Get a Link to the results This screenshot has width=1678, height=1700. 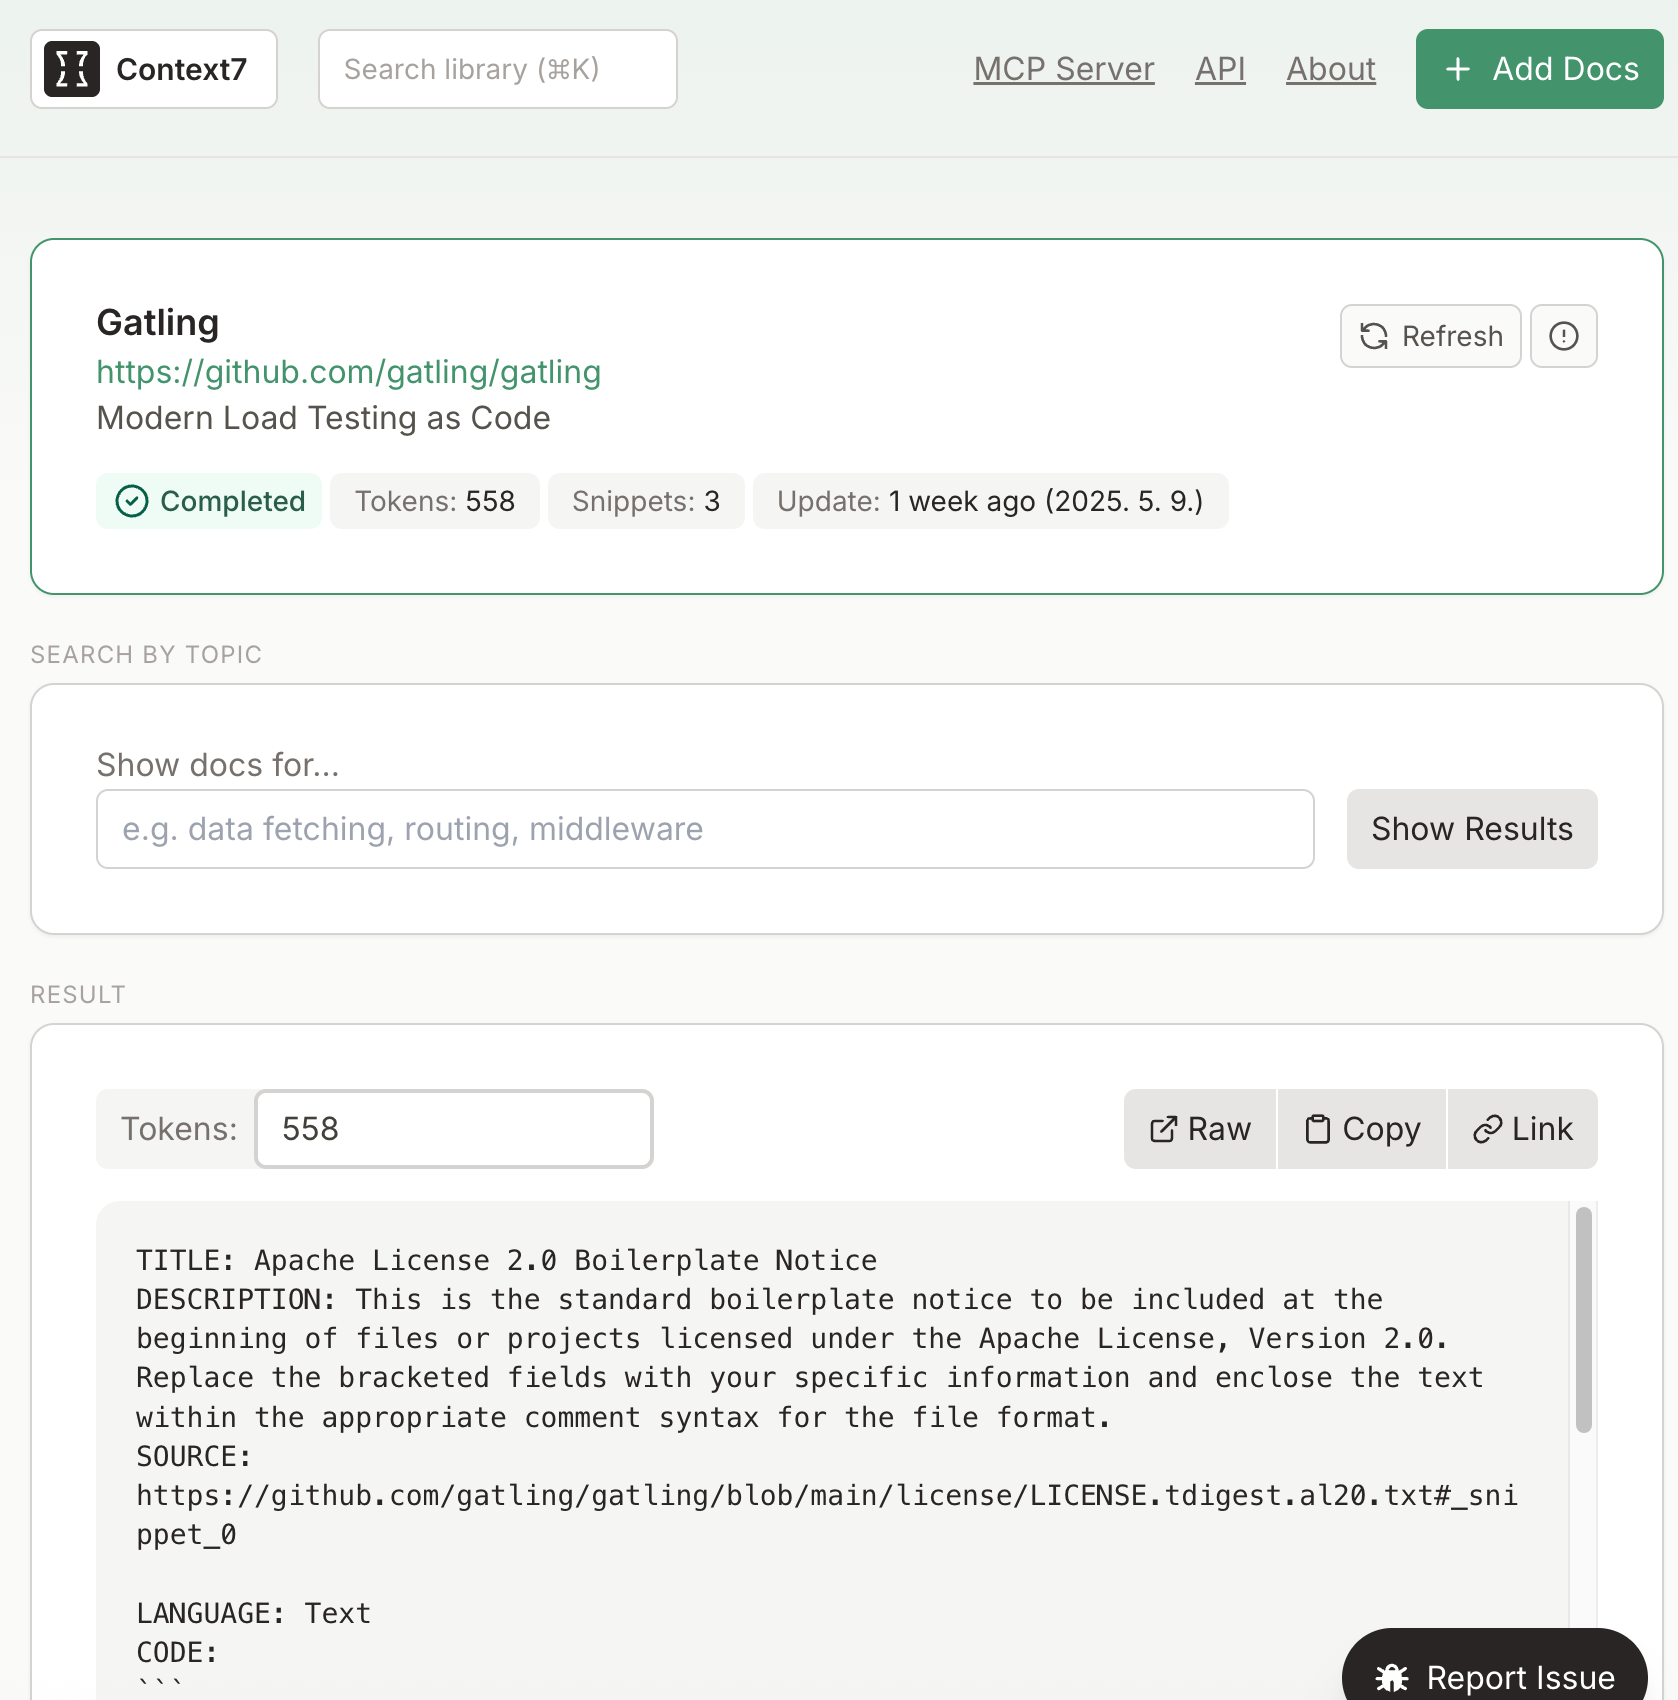[x=1522, y=1129]
